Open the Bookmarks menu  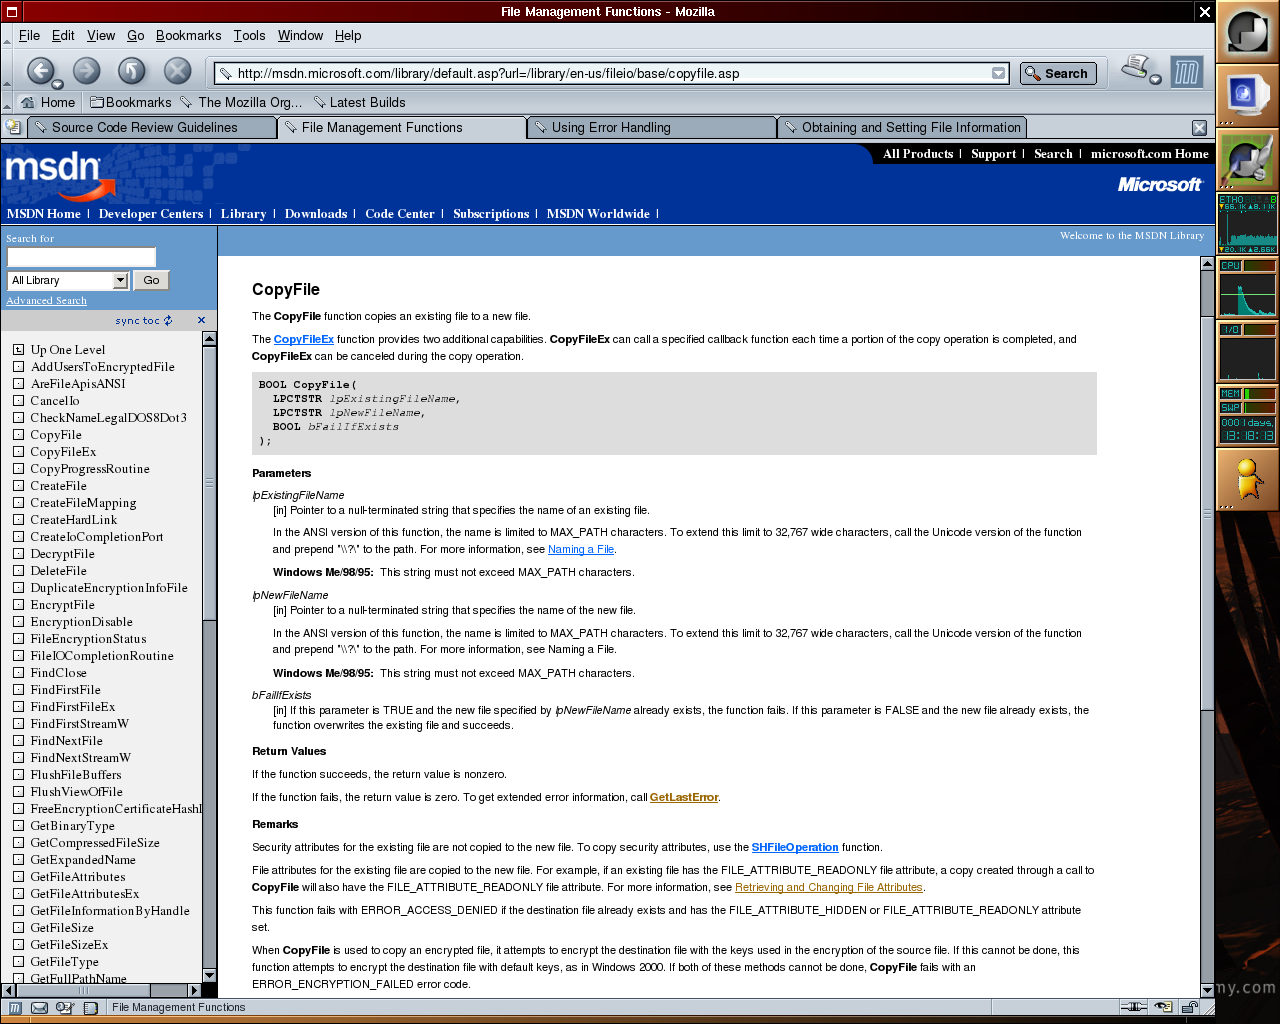188,35
